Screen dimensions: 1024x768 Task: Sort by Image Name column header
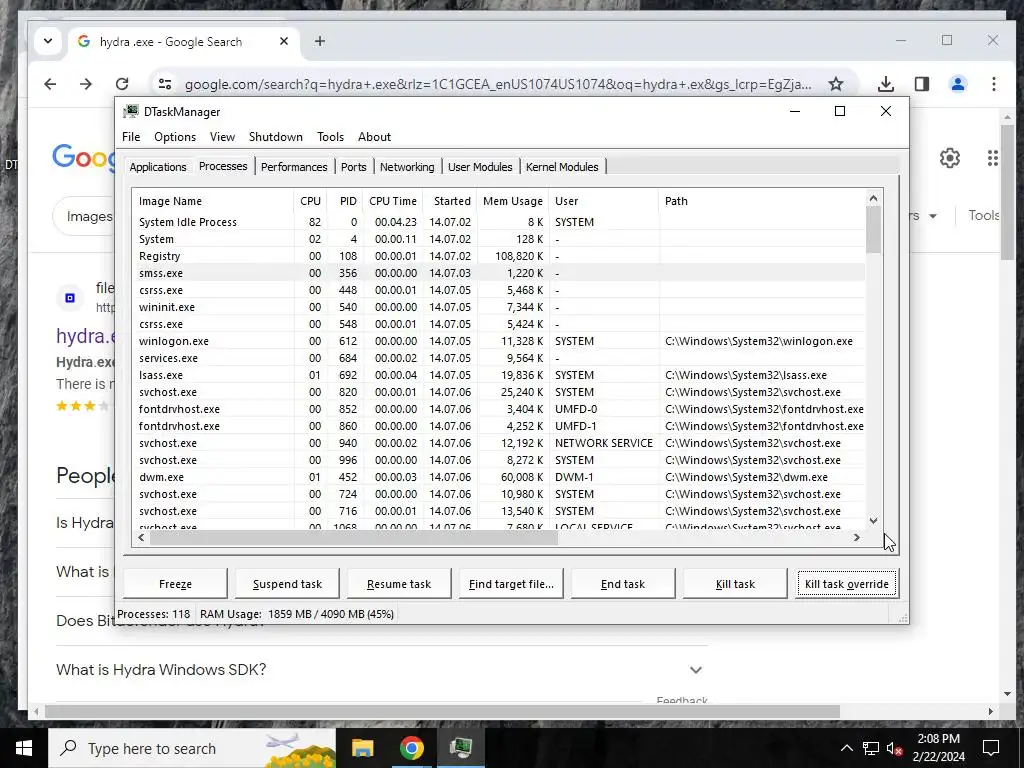coord(213,201)
